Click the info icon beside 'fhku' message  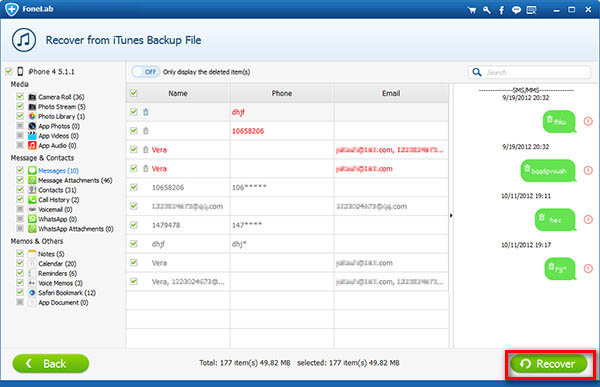coord(588,121)
